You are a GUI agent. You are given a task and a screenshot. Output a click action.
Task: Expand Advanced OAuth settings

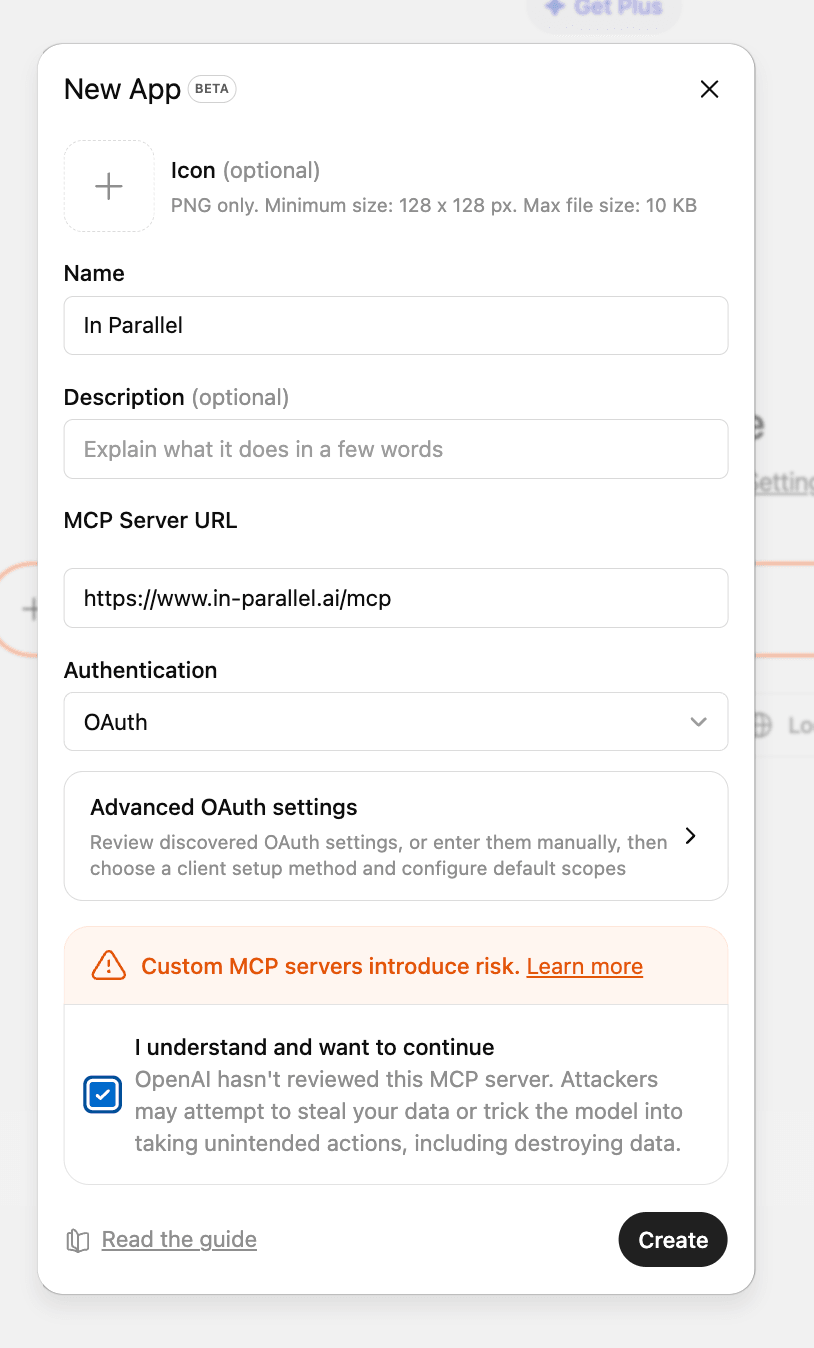point(396,836)
